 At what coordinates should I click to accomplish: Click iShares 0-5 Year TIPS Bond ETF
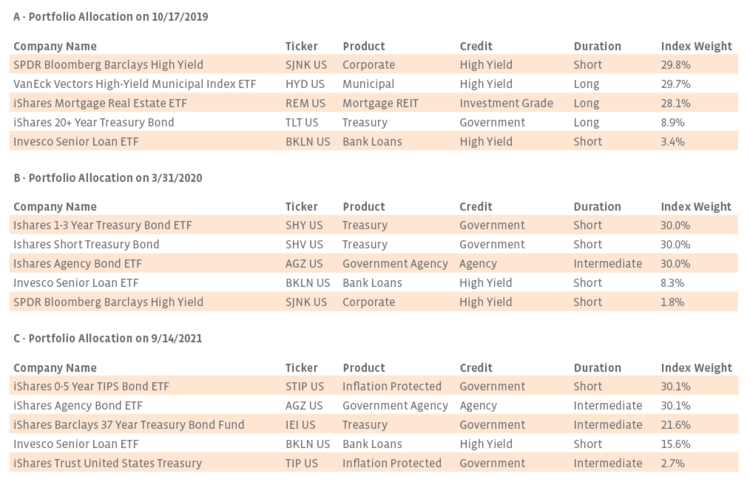click(x=92, y=387)
